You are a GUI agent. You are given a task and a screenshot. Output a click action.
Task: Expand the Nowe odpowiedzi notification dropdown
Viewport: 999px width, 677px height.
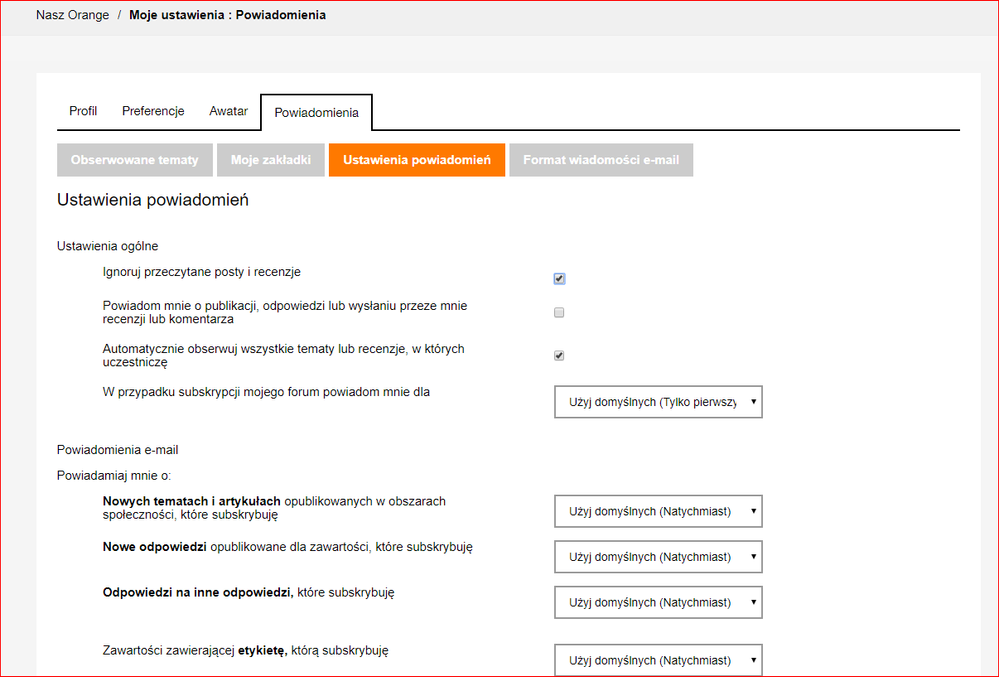pyautogui.click(x=658, y=557)
